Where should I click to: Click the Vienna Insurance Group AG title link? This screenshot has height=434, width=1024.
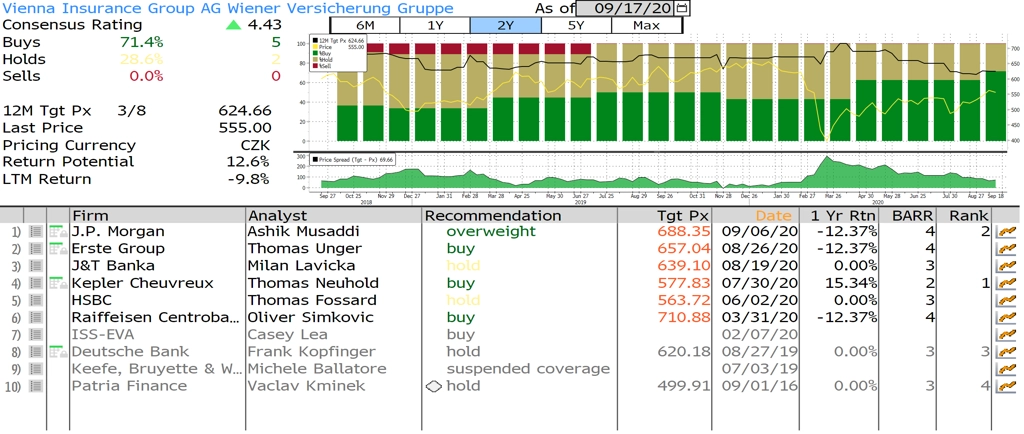(227, 8)
